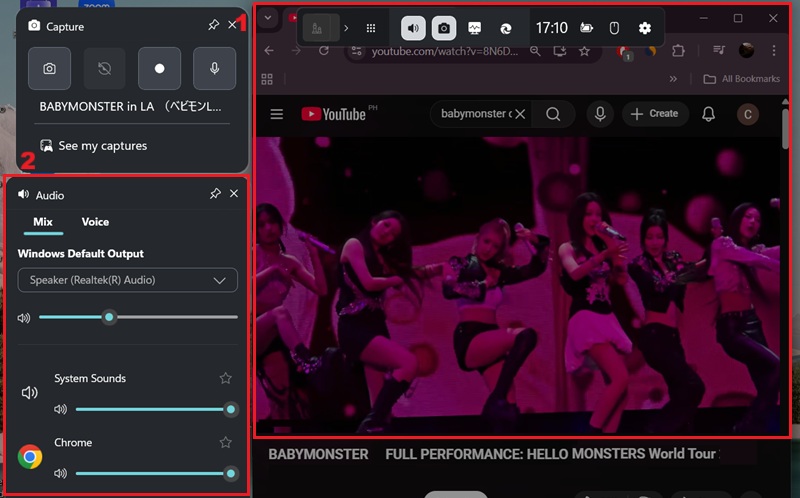The width and height of the screenshot is (800, 498).
Task: Open the Performance widget in Game Bar
Action: (x=474, y=28)
